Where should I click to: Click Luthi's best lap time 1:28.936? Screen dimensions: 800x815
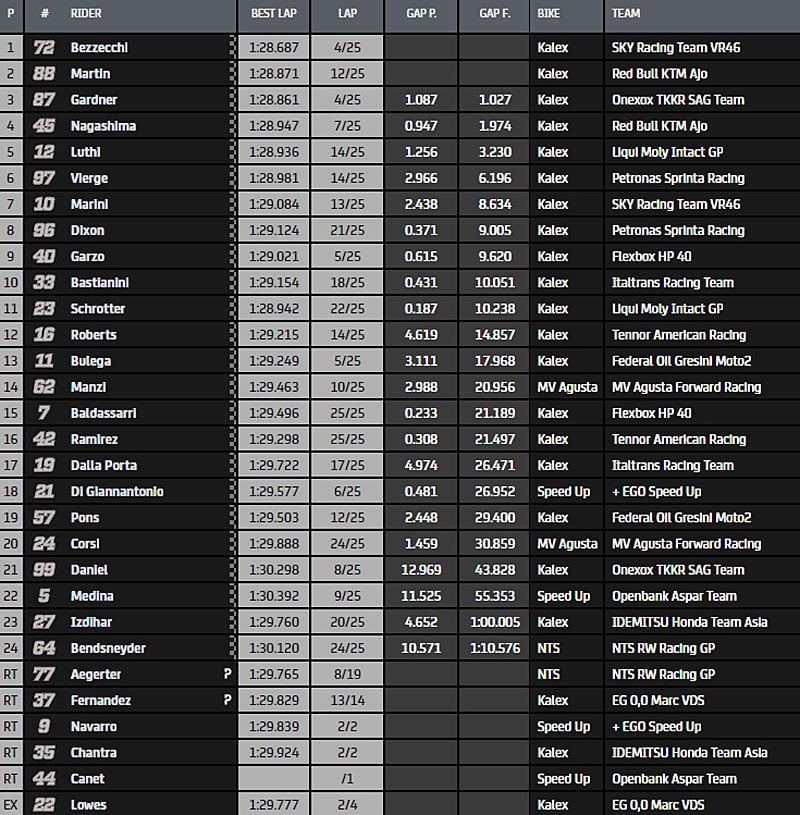click(271, 152)
